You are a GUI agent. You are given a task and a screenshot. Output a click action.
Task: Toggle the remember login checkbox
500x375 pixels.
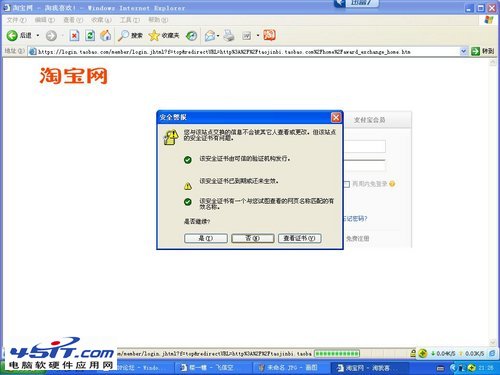click(x=346, y=184)
